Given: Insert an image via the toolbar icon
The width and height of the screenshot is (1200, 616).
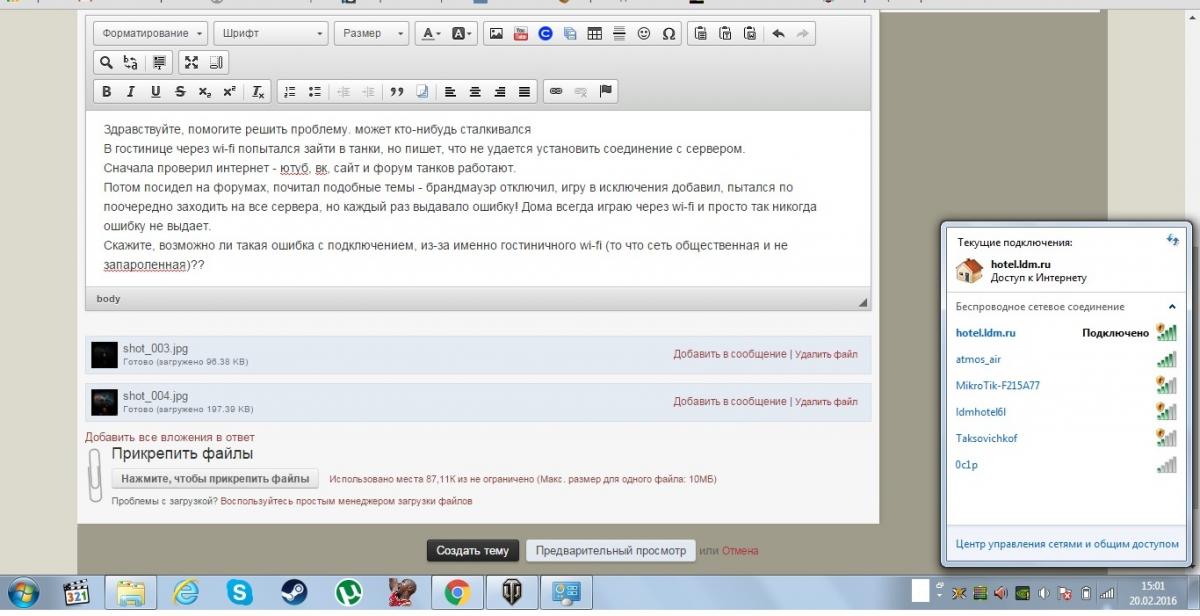Looking at the screenshot, I should point(495,33).
